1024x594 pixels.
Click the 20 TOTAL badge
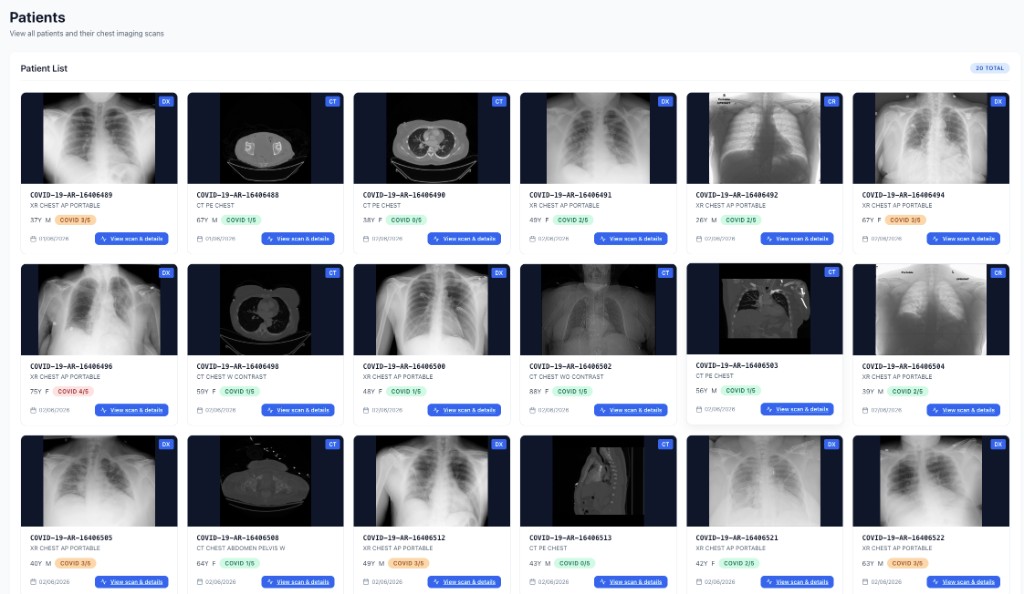989,68
